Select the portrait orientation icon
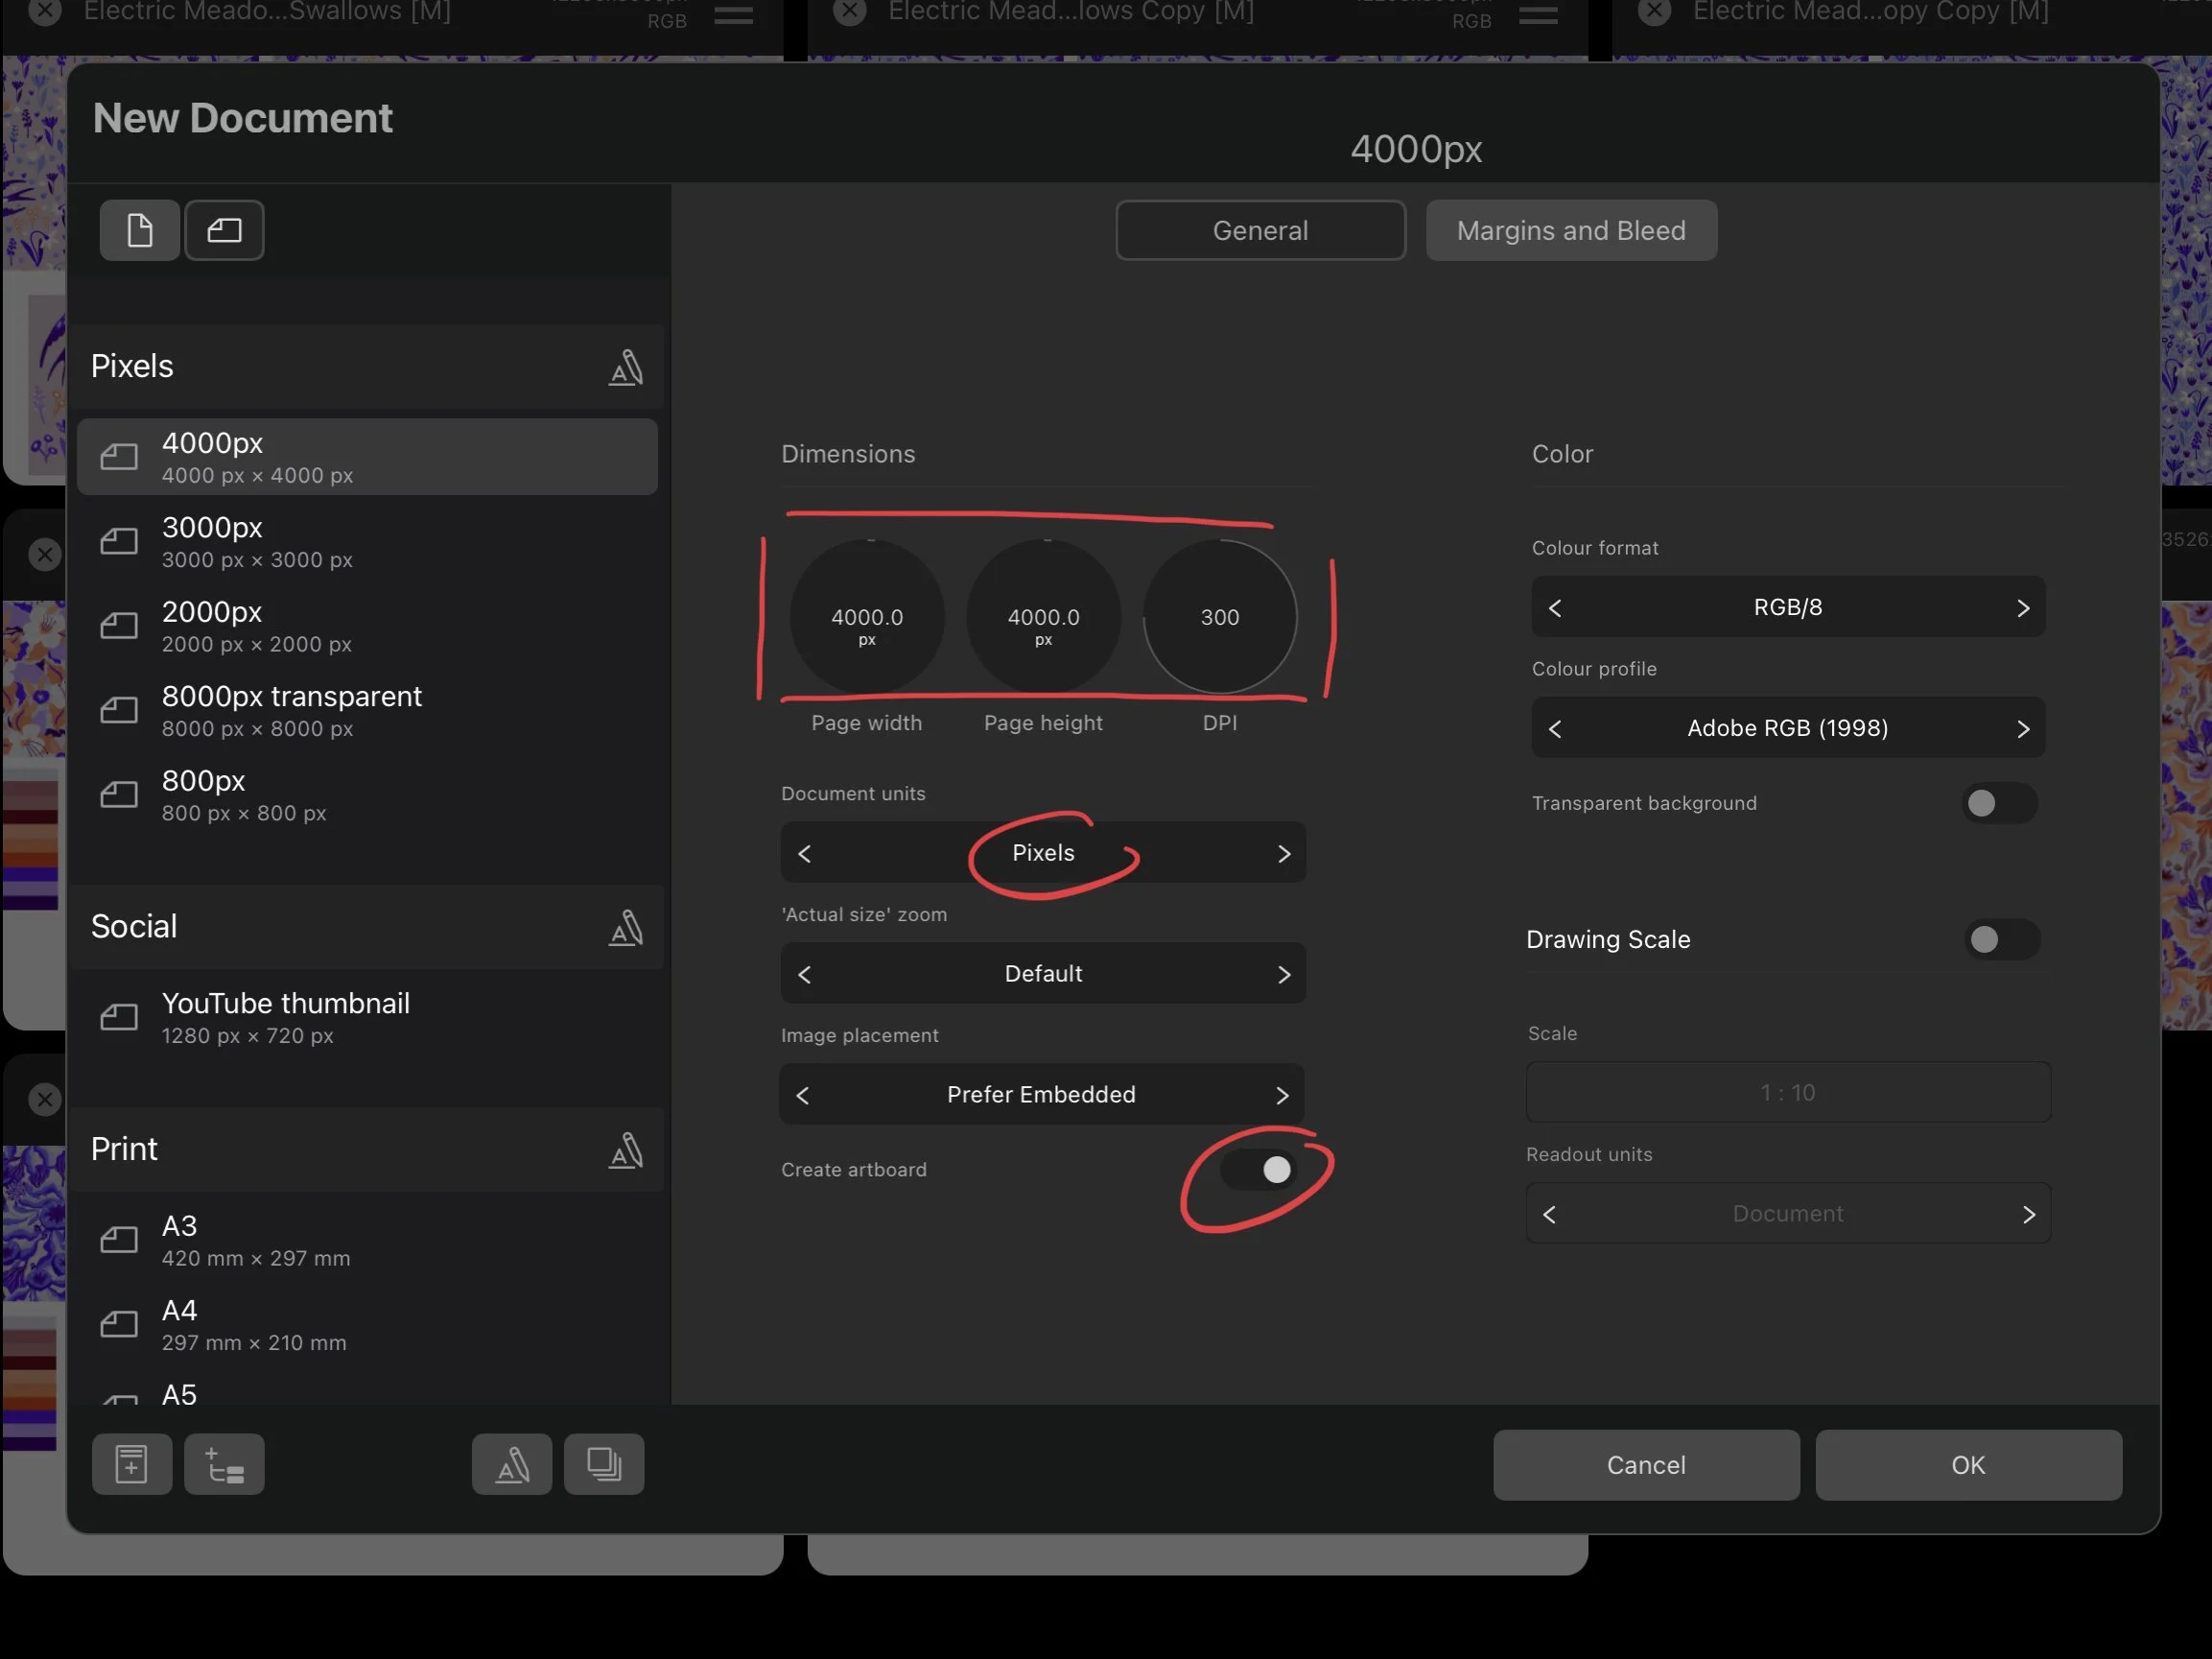The width and height of the screenshot is (2212, 1659). pyautogui.click(x=140, y=230)
